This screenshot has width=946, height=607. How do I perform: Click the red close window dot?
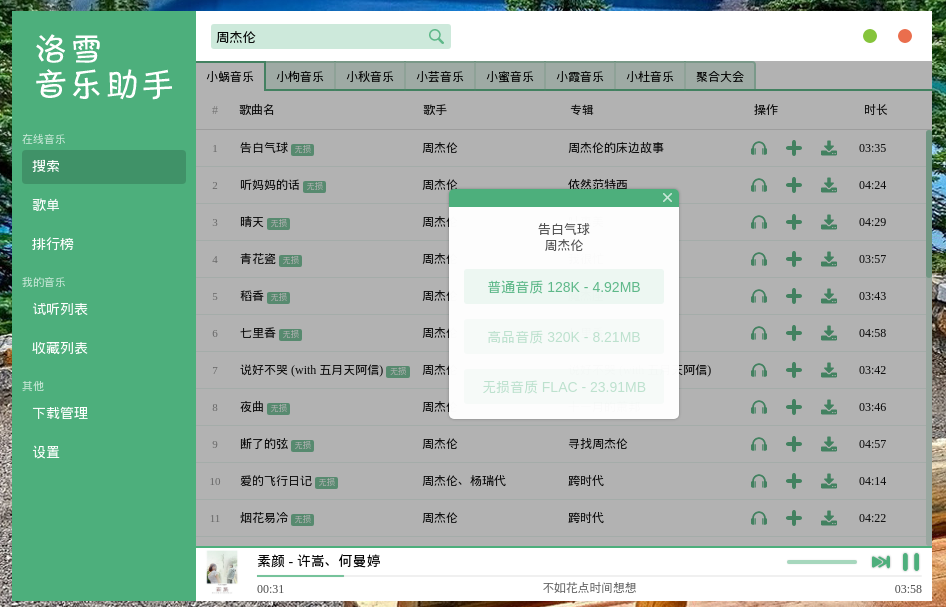904,36
